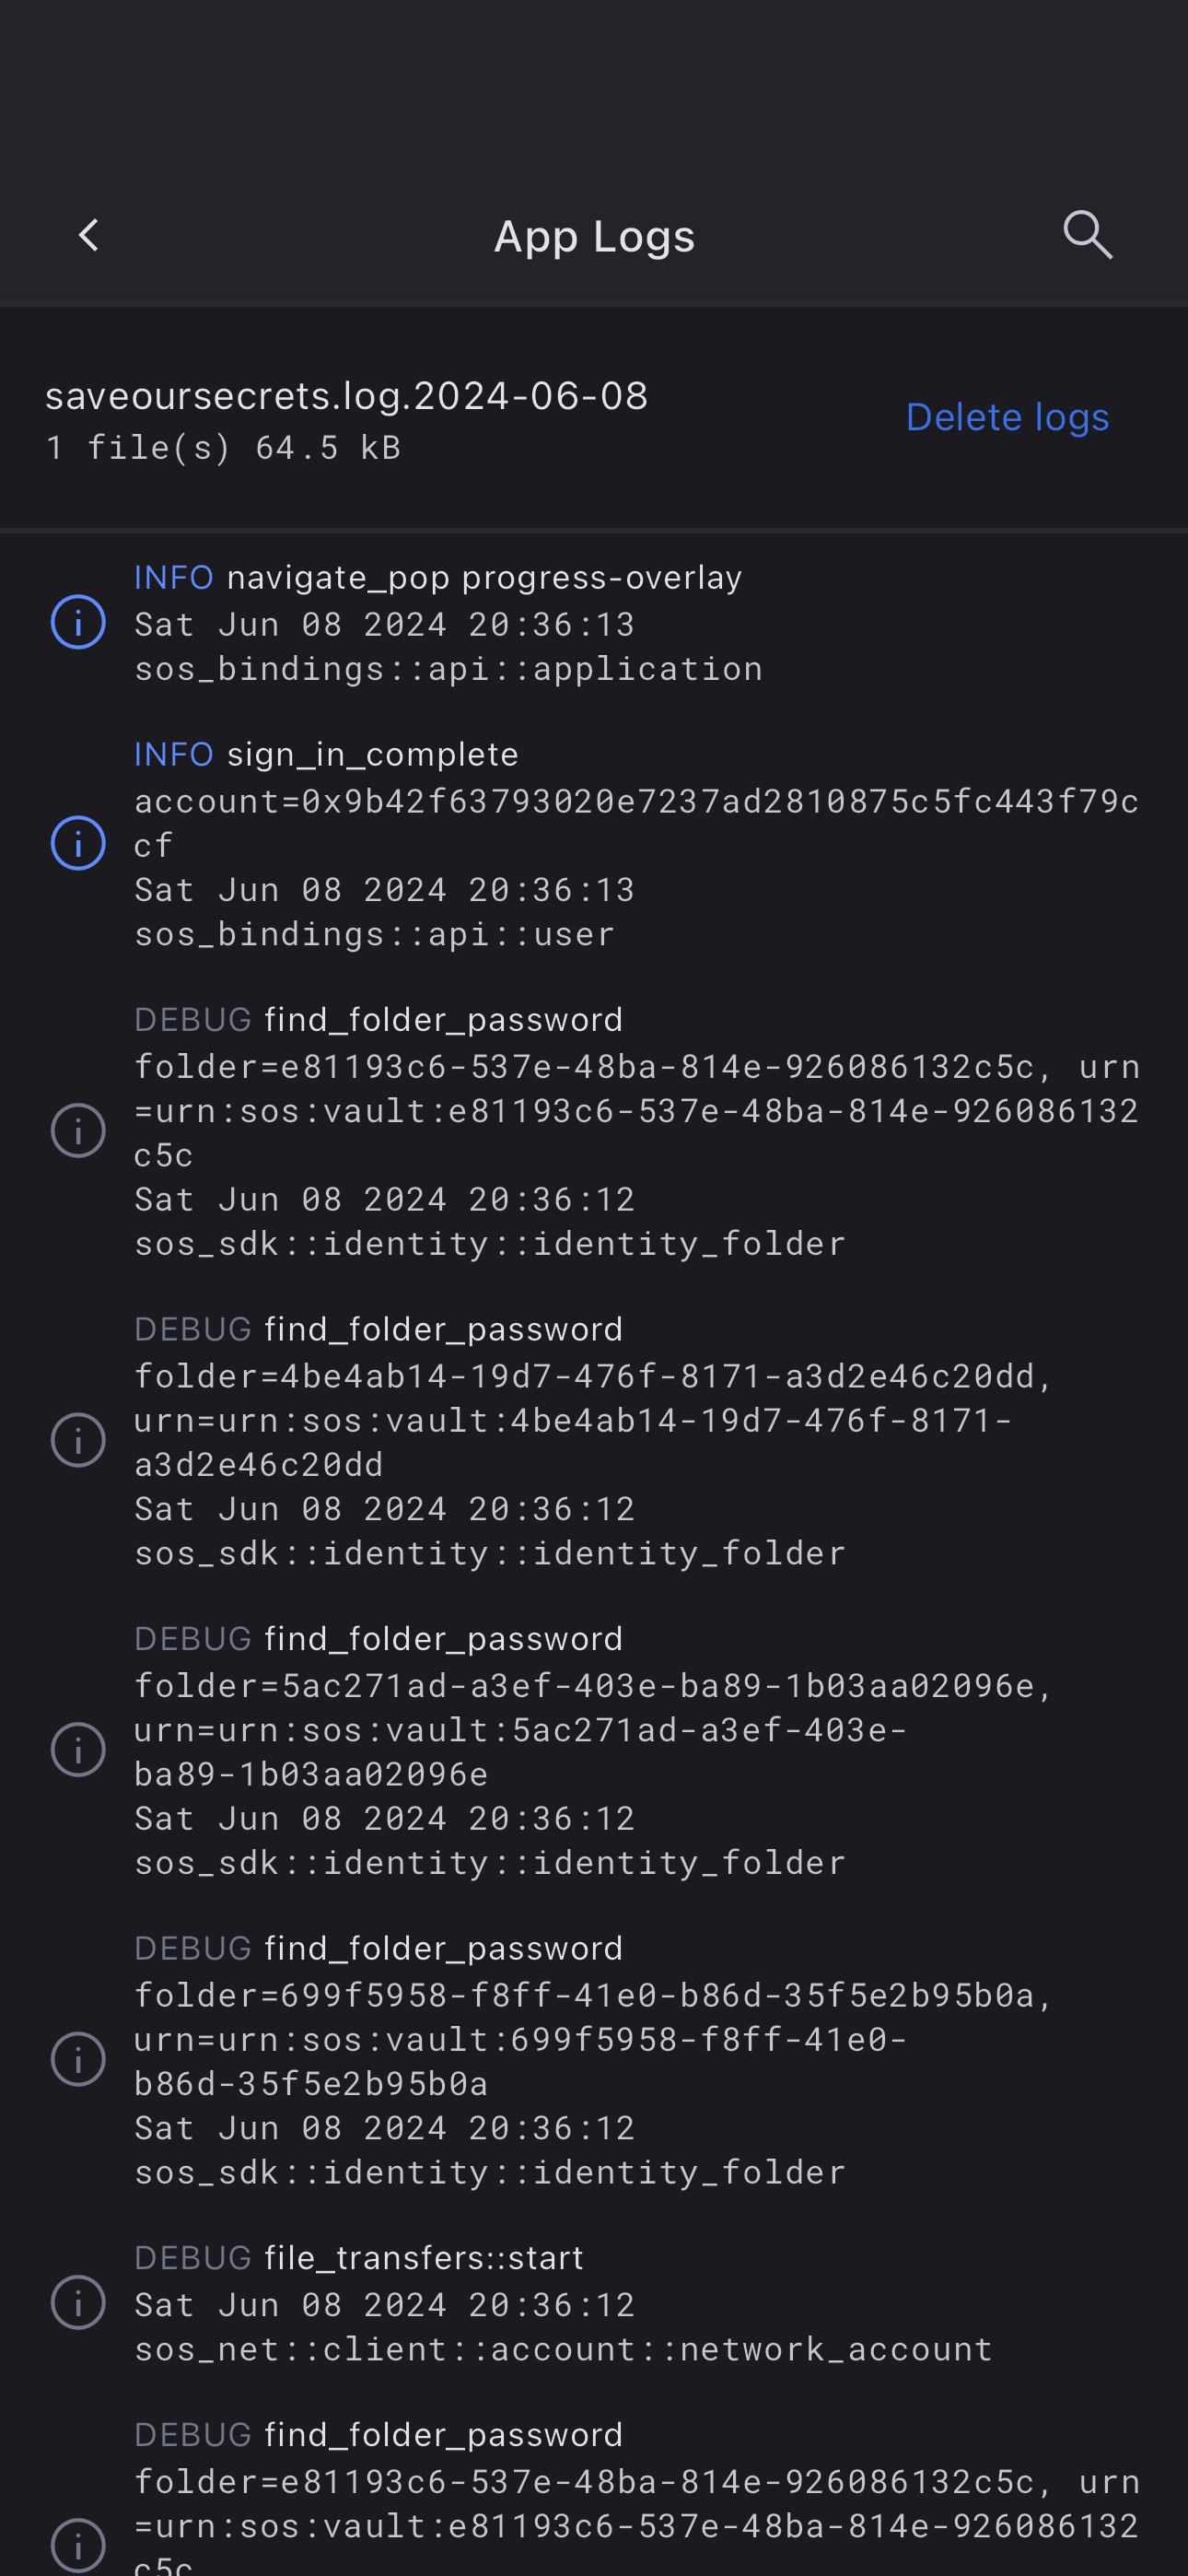Tap info icon beside sign_in_complete entry
The image size is (1188, 2576).
point(78,843)
